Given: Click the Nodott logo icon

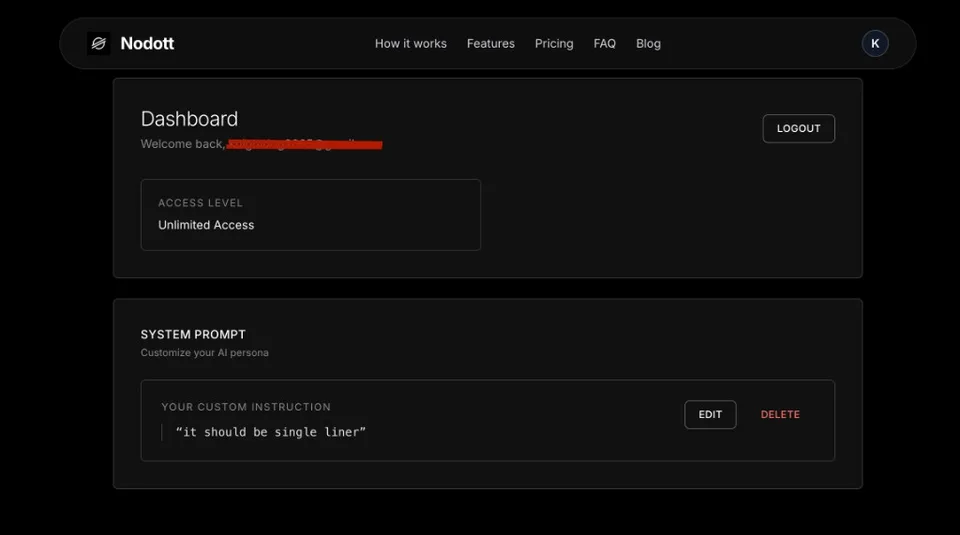Looking at the screenshot, I should point(99,43).
